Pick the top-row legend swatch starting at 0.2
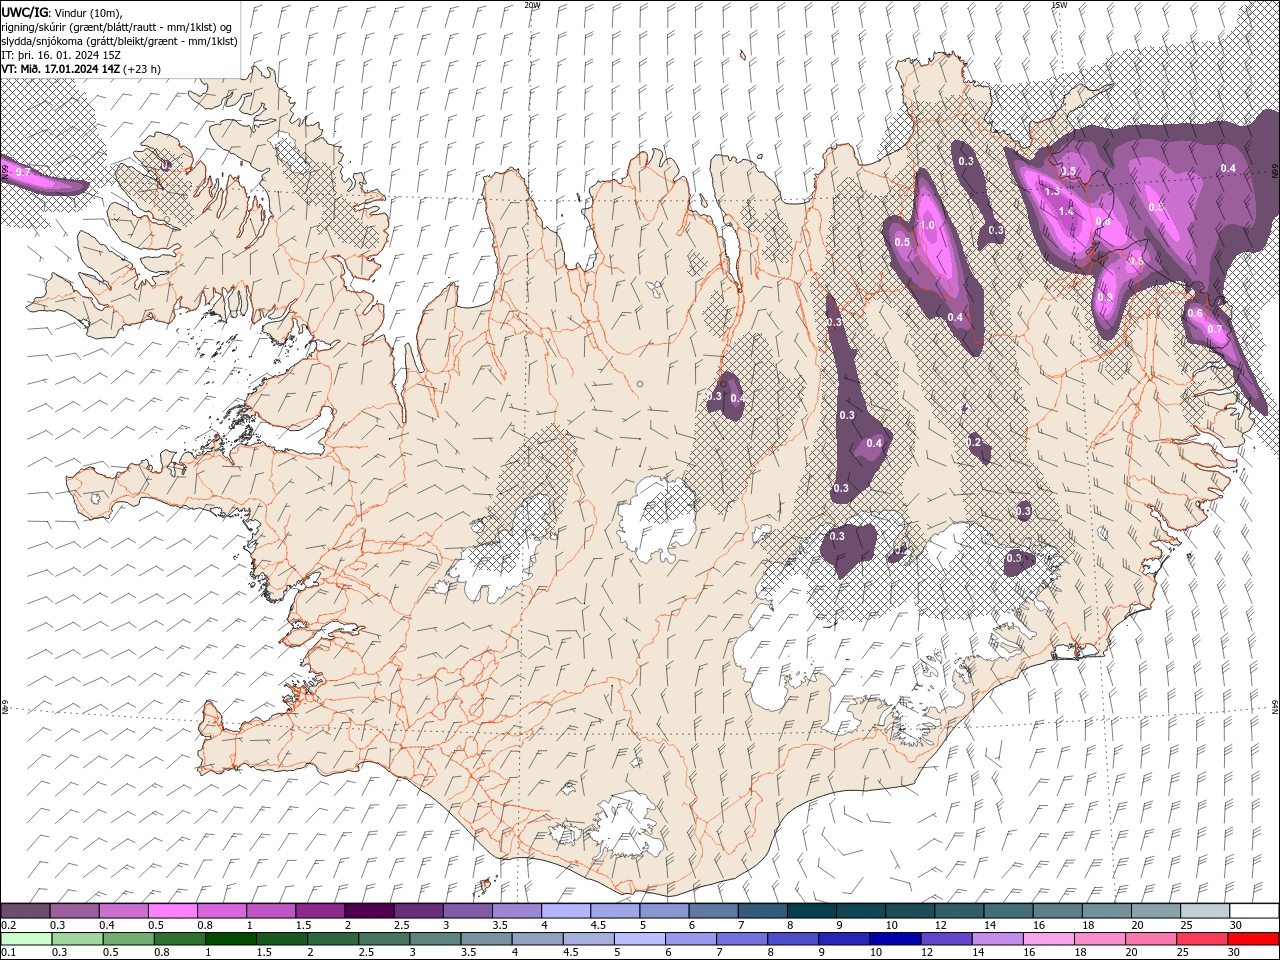Viewport: 1280px width, 960px height. click(x=25, y=911)
